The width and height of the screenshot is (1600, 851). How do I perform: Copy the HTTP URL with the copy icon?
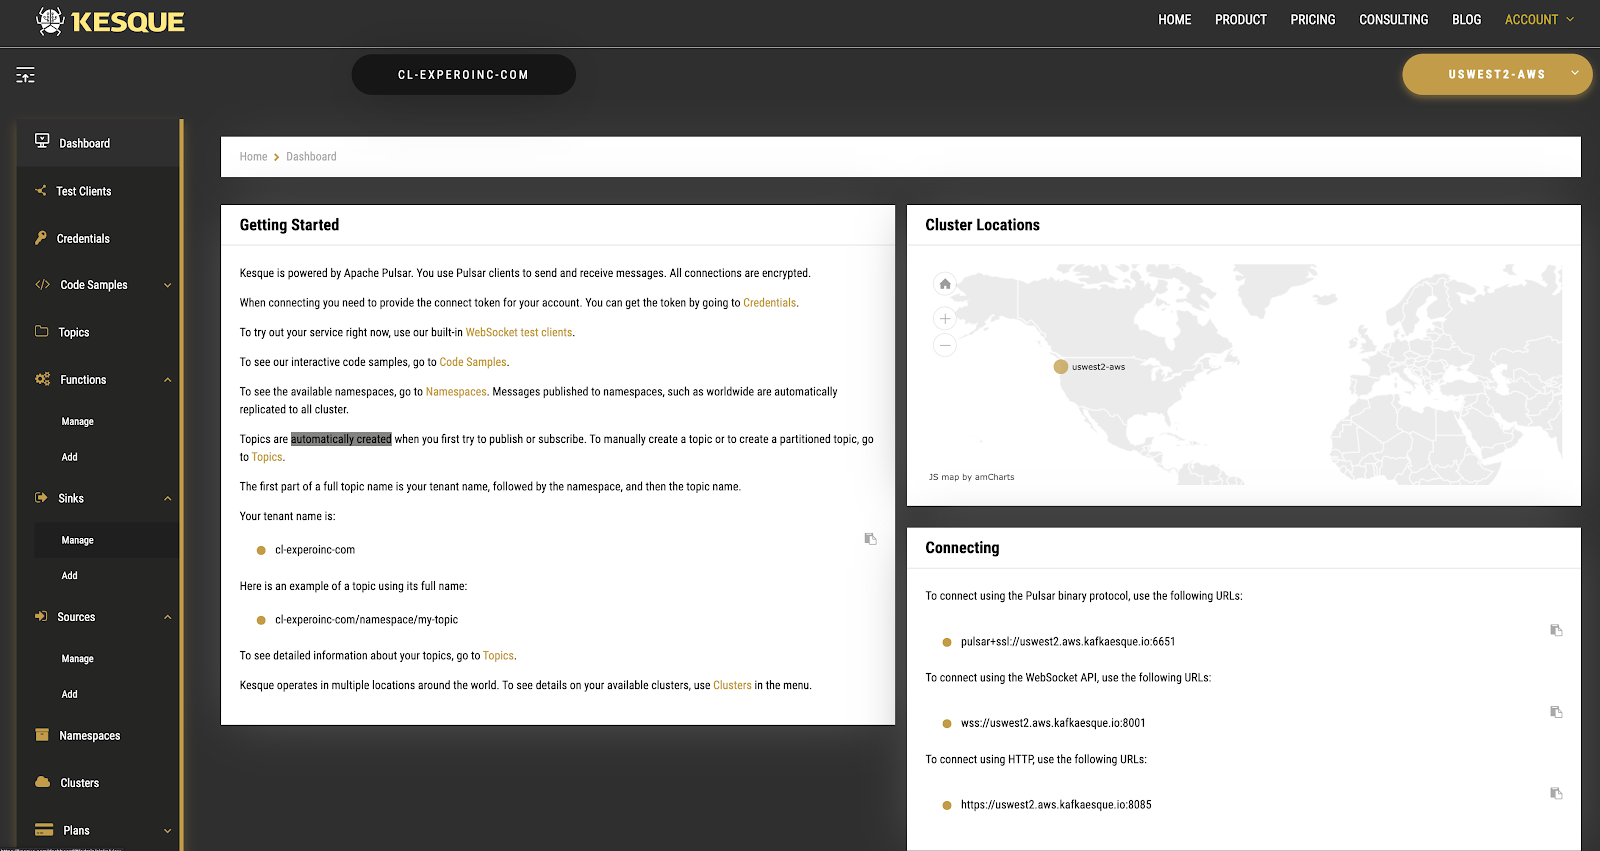click(1556, 793)
